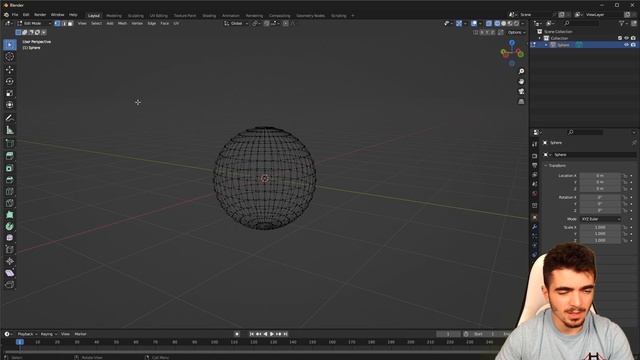Image resolution: width=640 pixels, height=360 pixels.
Task: Jump to the first frame button
Action: tap(252, 334)
